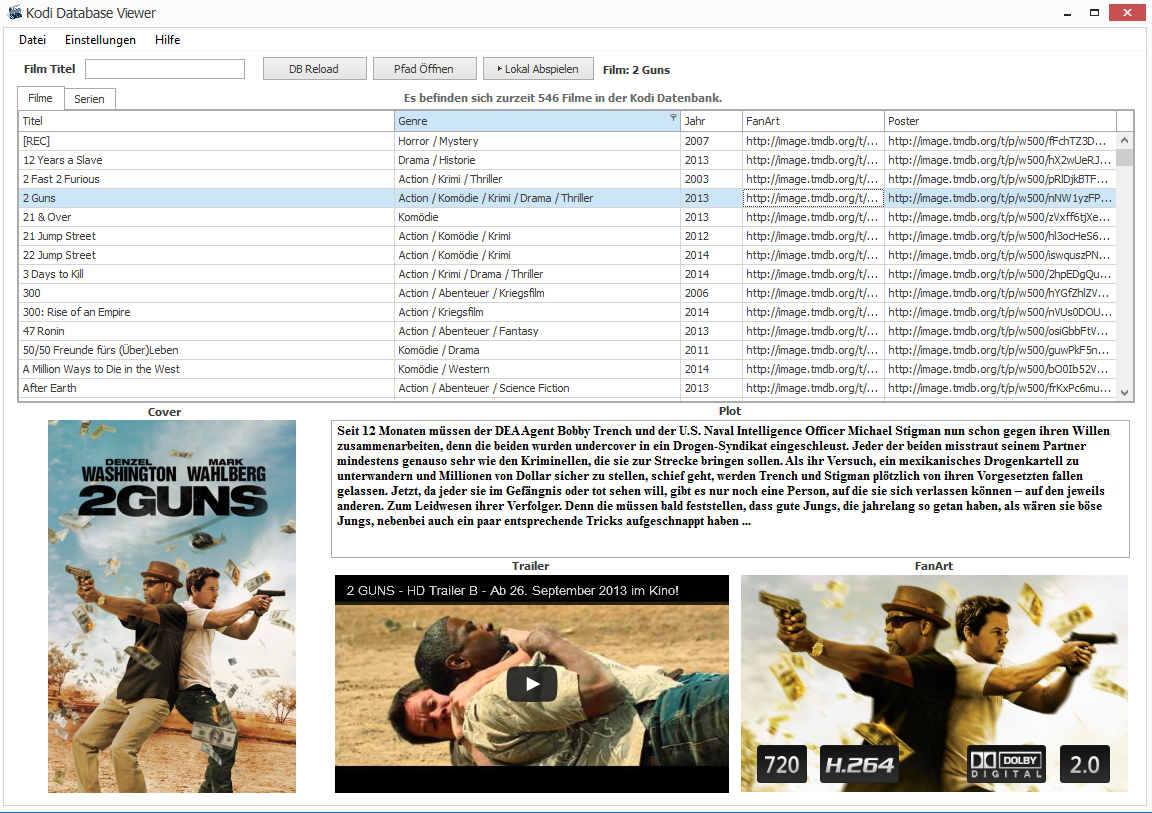Open the Datei menu

32,40
